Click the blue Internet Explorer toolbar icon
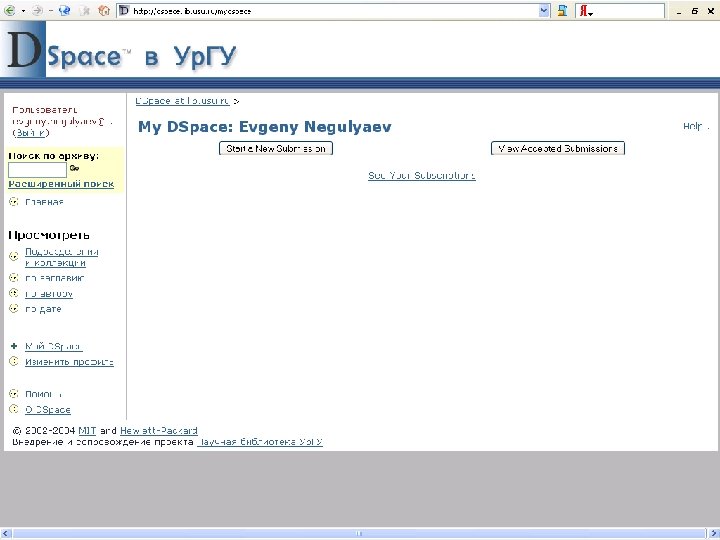This screenshot has width=720, height=540. pos(64,11)
